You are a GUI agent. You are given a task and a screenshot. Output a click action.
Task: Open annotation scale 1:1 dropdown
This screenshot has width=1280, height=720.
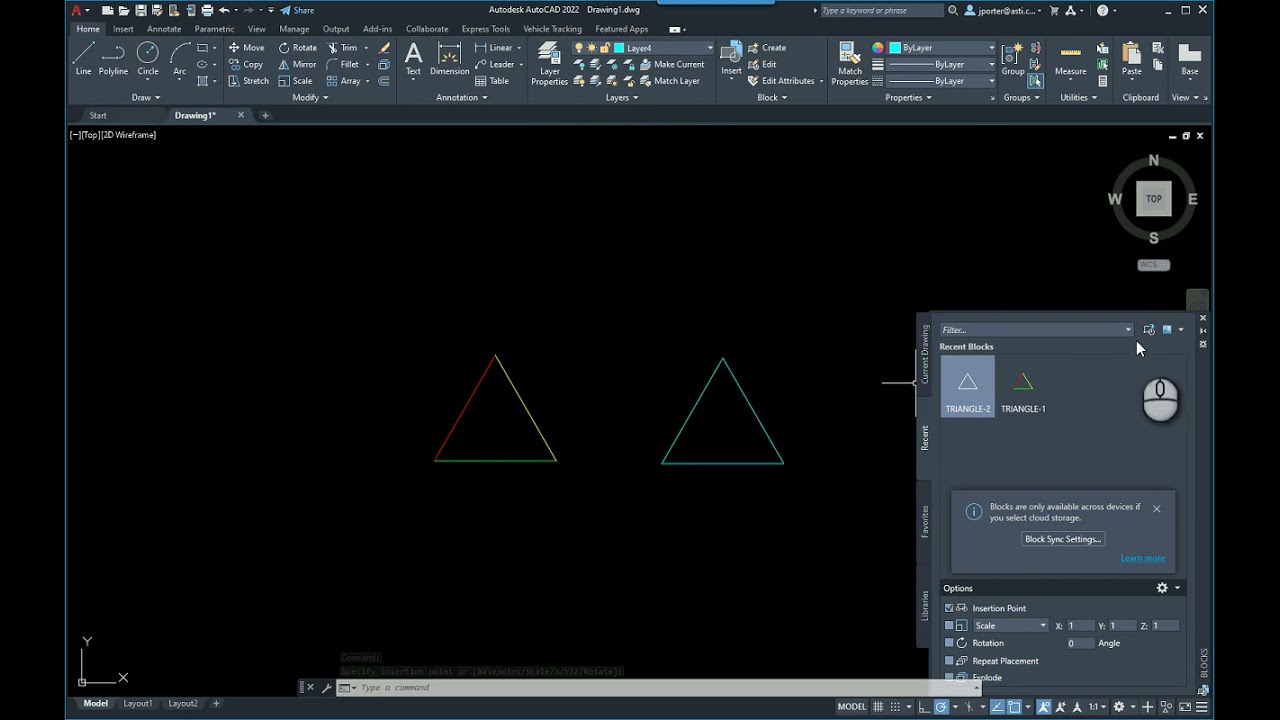[x=1098, y=707]
